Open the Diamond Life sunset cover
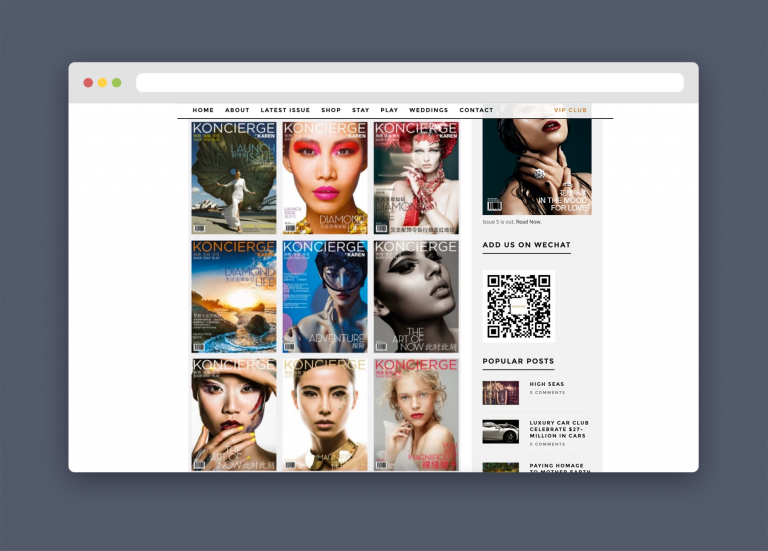 point(234,296)
